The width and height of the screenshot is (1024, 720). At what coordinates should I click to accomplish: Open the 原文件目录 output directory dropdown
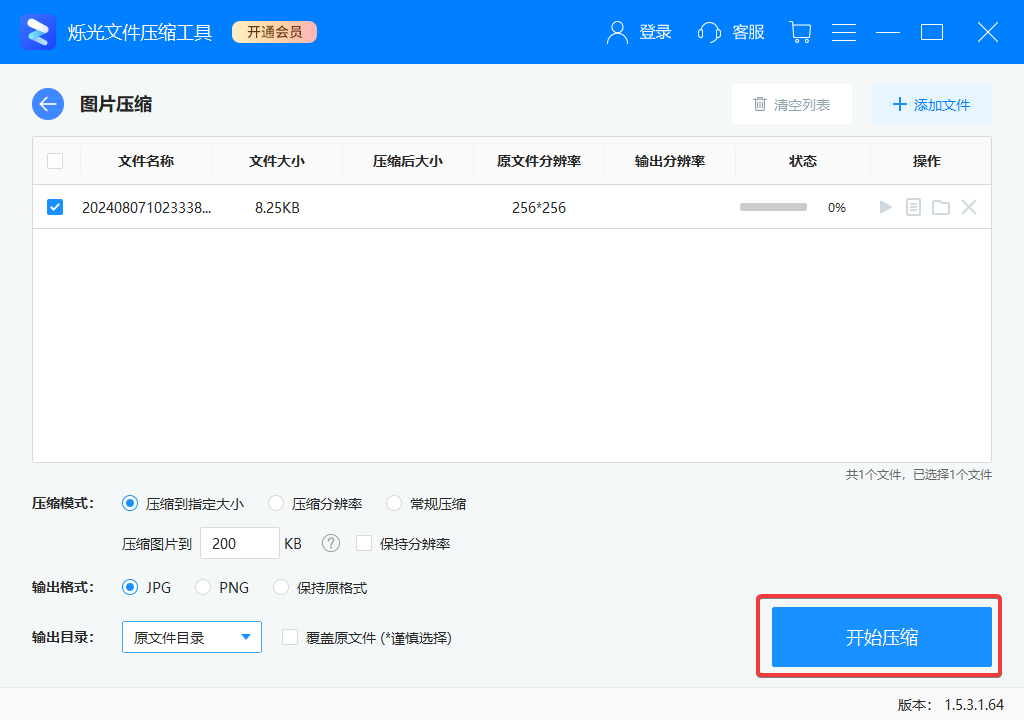191,637
